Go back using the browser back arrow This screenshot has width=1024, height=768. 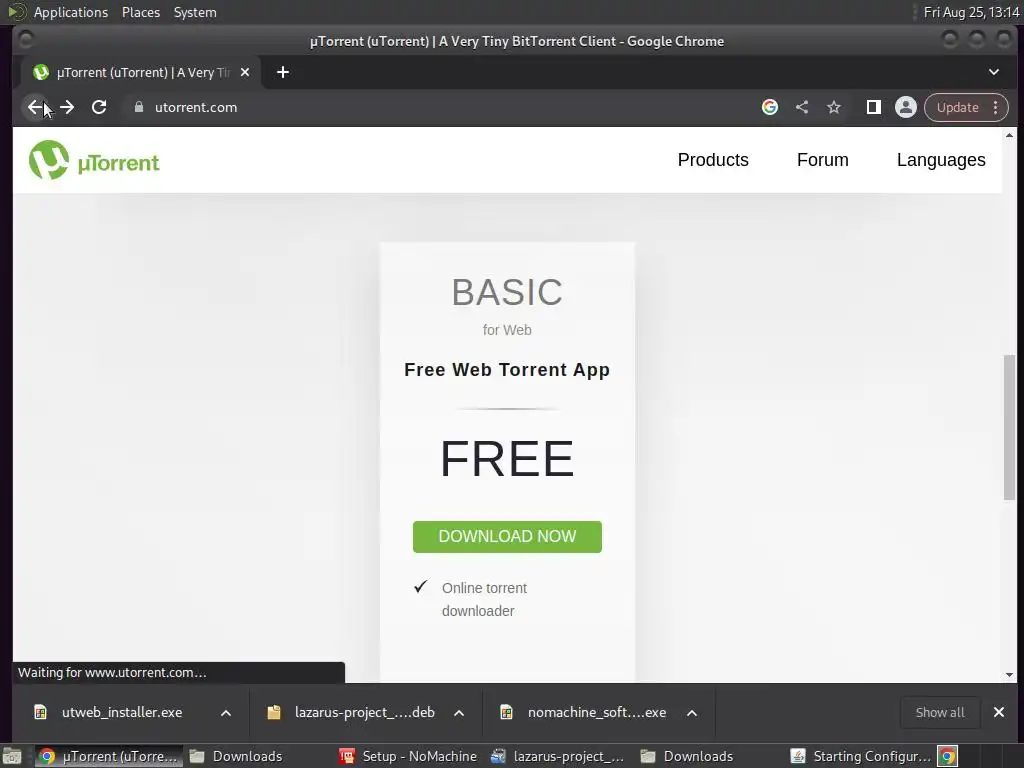click(35, 107)
